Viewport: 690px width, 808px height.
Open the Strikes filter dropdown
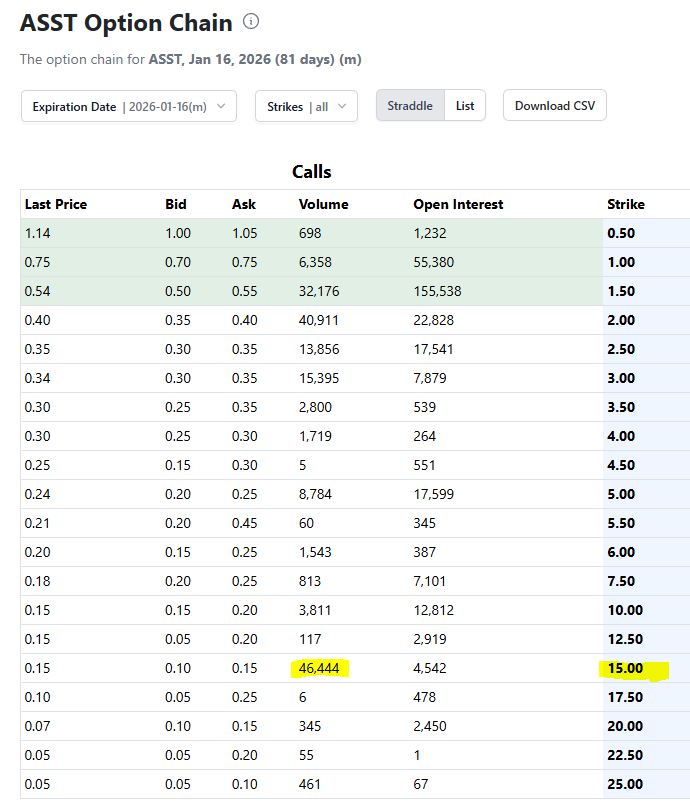pos(306,107)
